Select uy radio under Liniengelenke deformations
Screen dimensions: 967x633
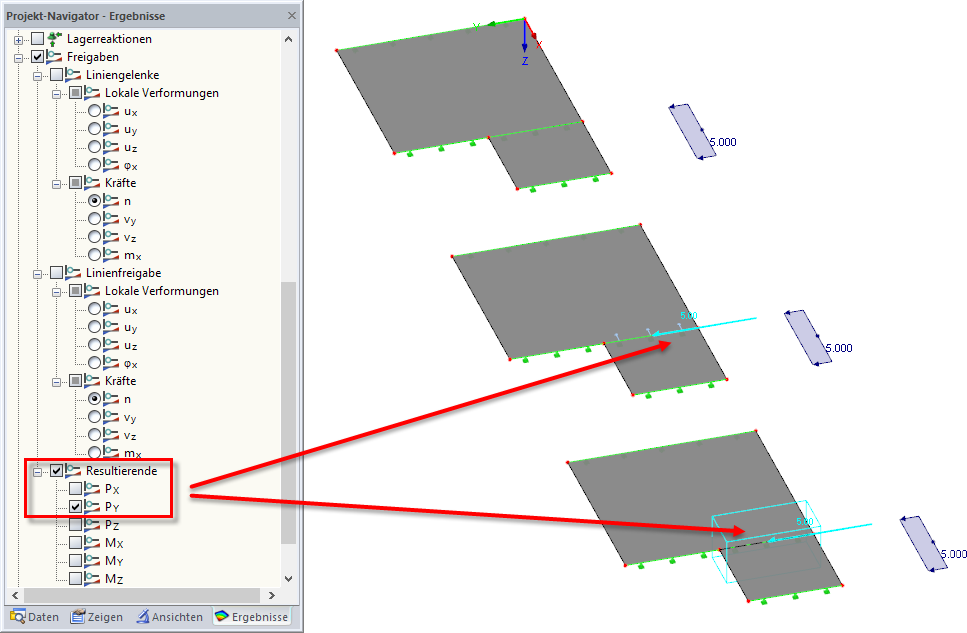point(94,129)
